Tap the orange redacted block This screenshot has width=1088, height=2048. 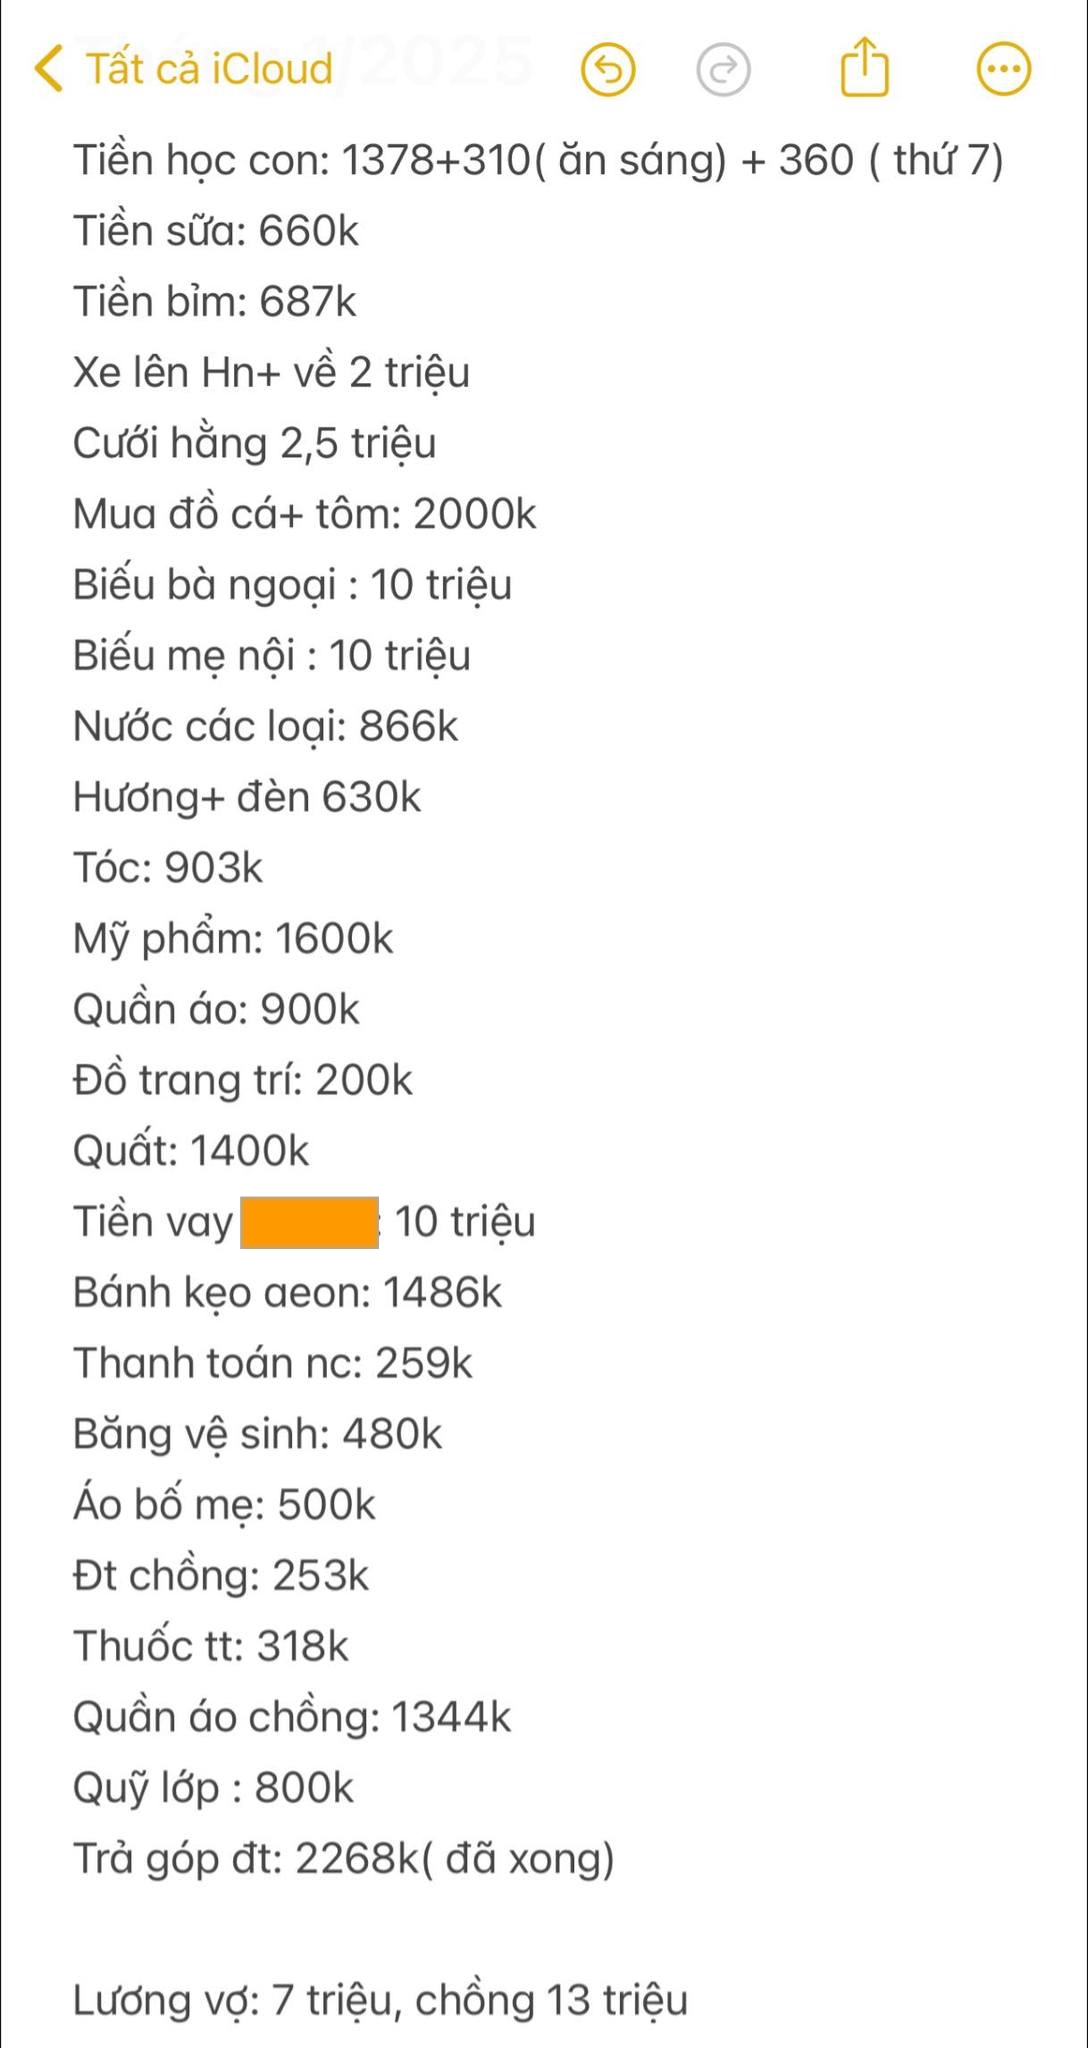310,1222
